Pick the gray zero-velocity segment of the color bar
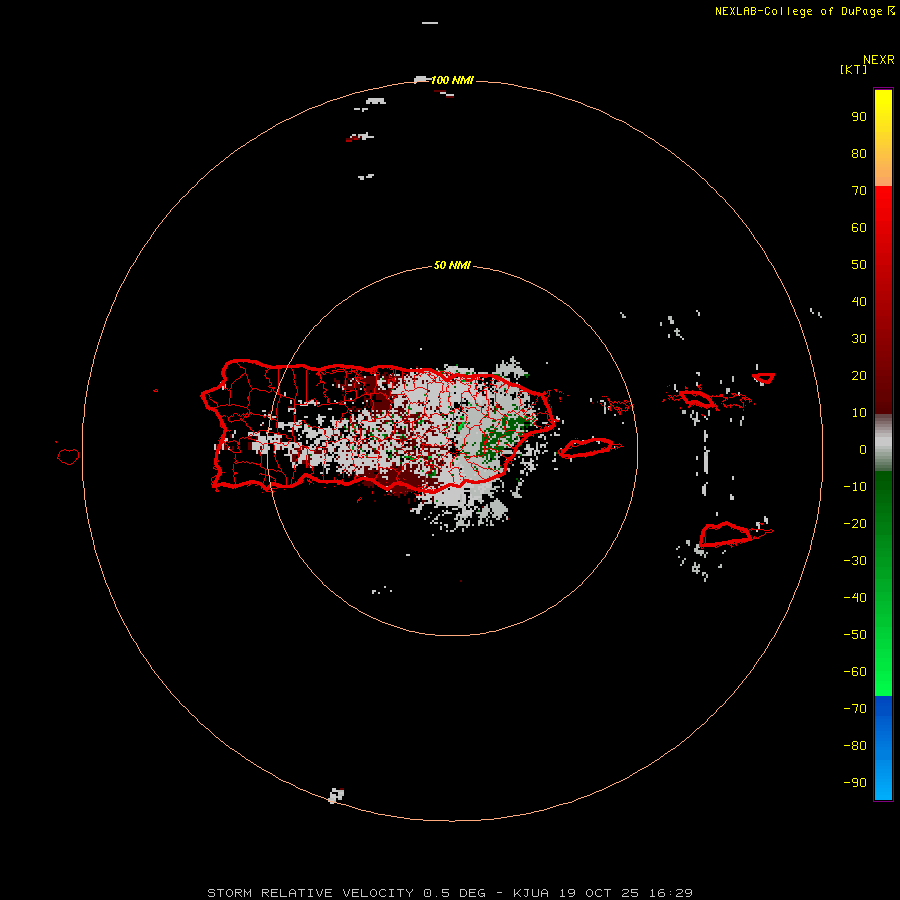 [883, 443]
